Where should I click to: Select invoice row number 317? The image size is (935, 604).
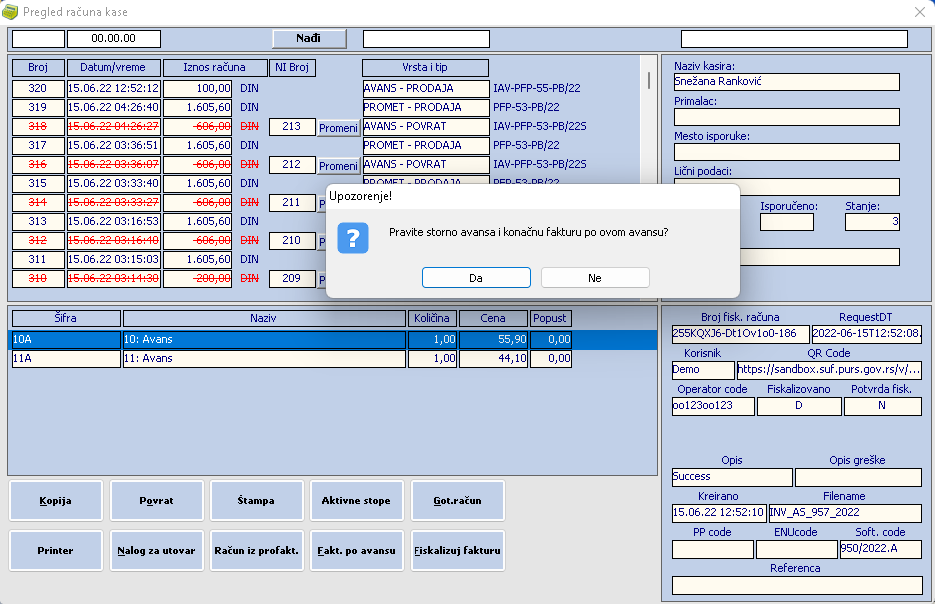tap(38, 145)
